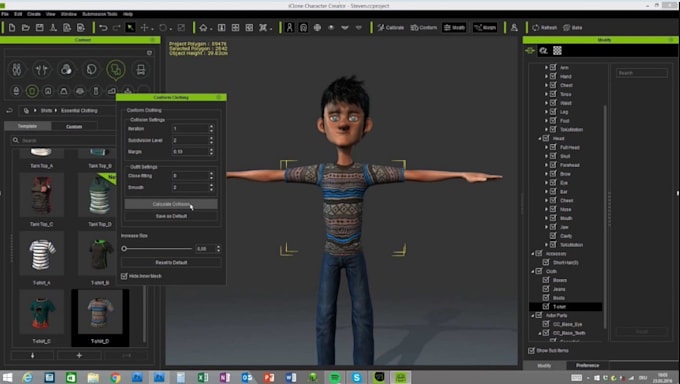Toggle the Hide Inner Mesh checkbox

pyautogui.click(x=124, y=276)
